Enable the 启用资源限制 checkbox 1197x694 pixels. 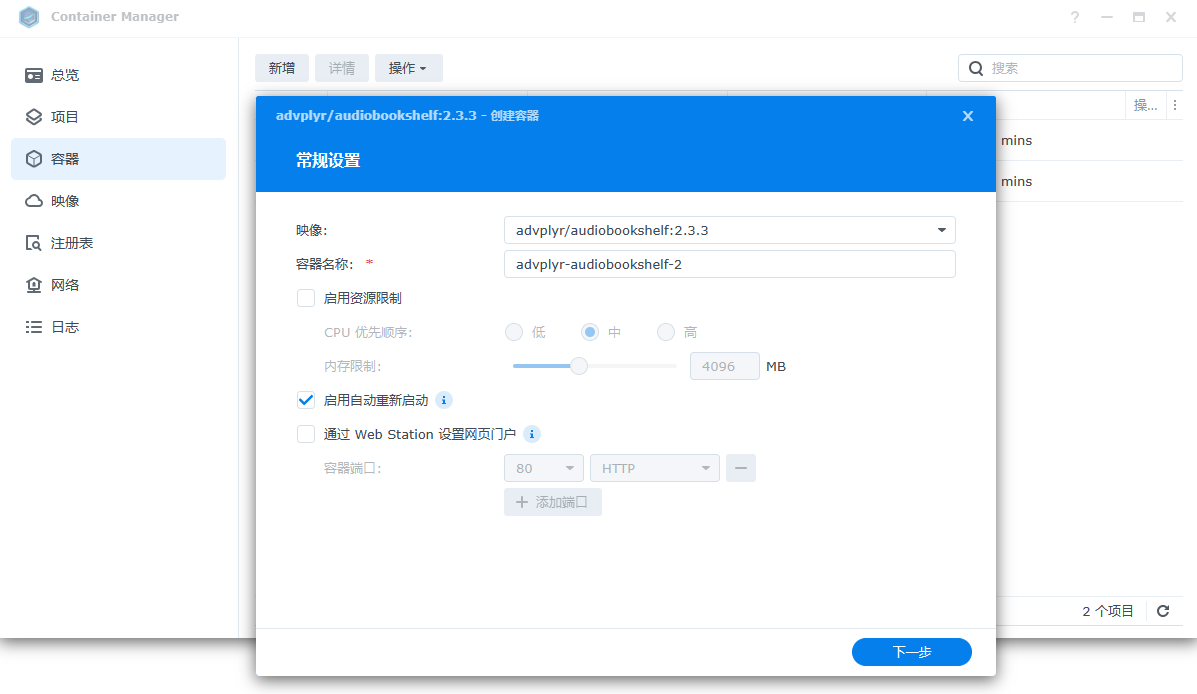point(306,298)
